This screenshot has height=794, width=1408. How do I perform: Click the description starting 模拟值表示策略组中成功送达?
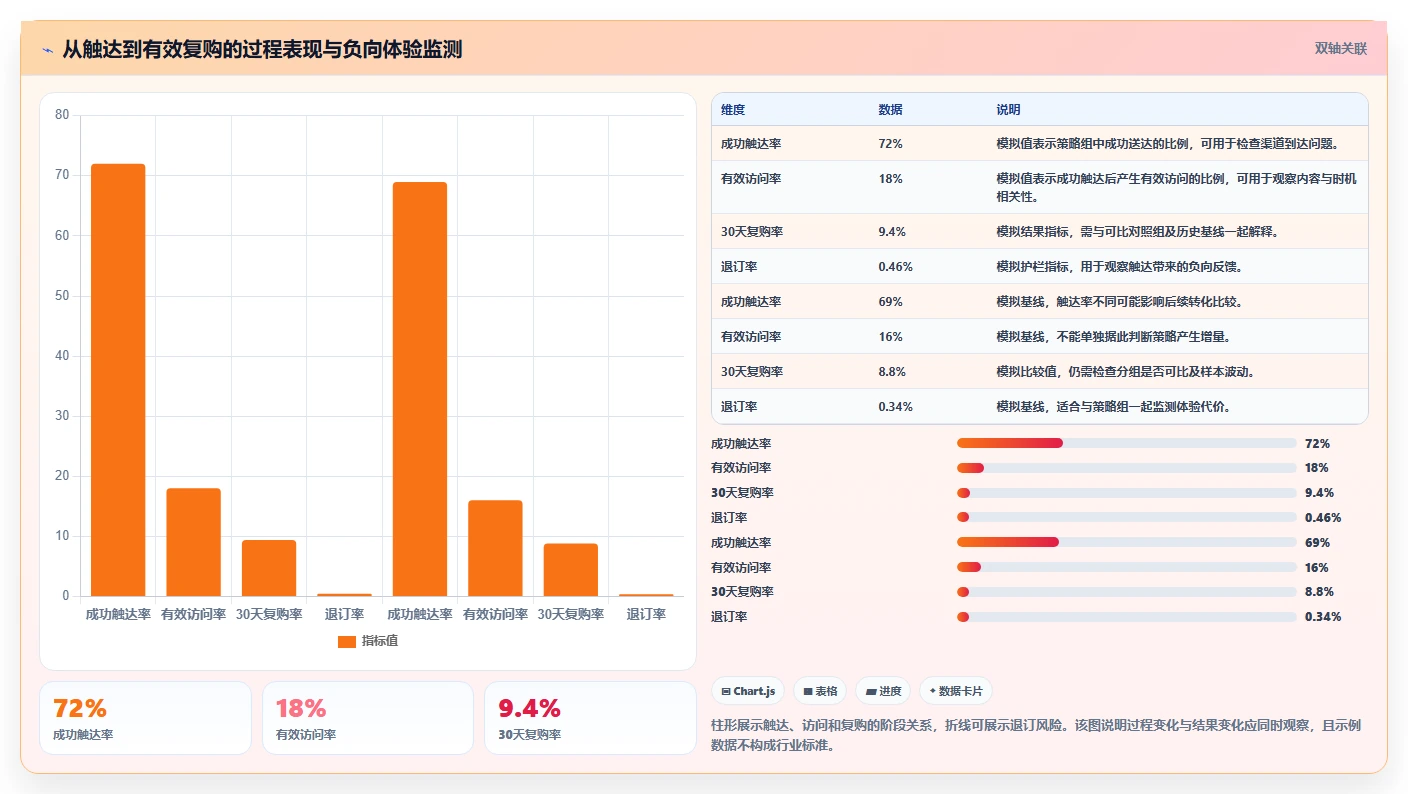(1167, 144)
